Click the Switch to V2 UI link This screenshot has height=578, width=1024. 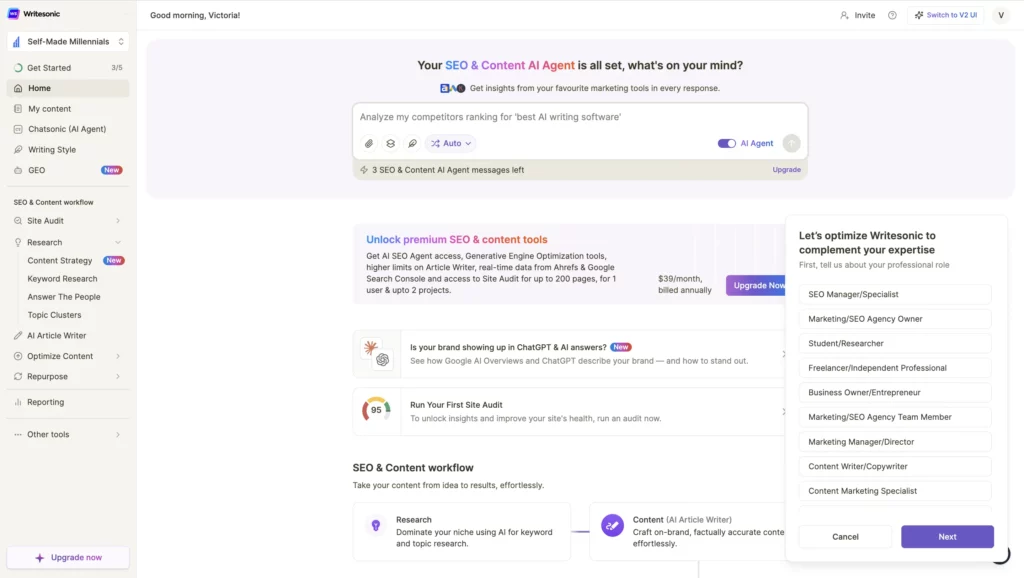[944, 15]
